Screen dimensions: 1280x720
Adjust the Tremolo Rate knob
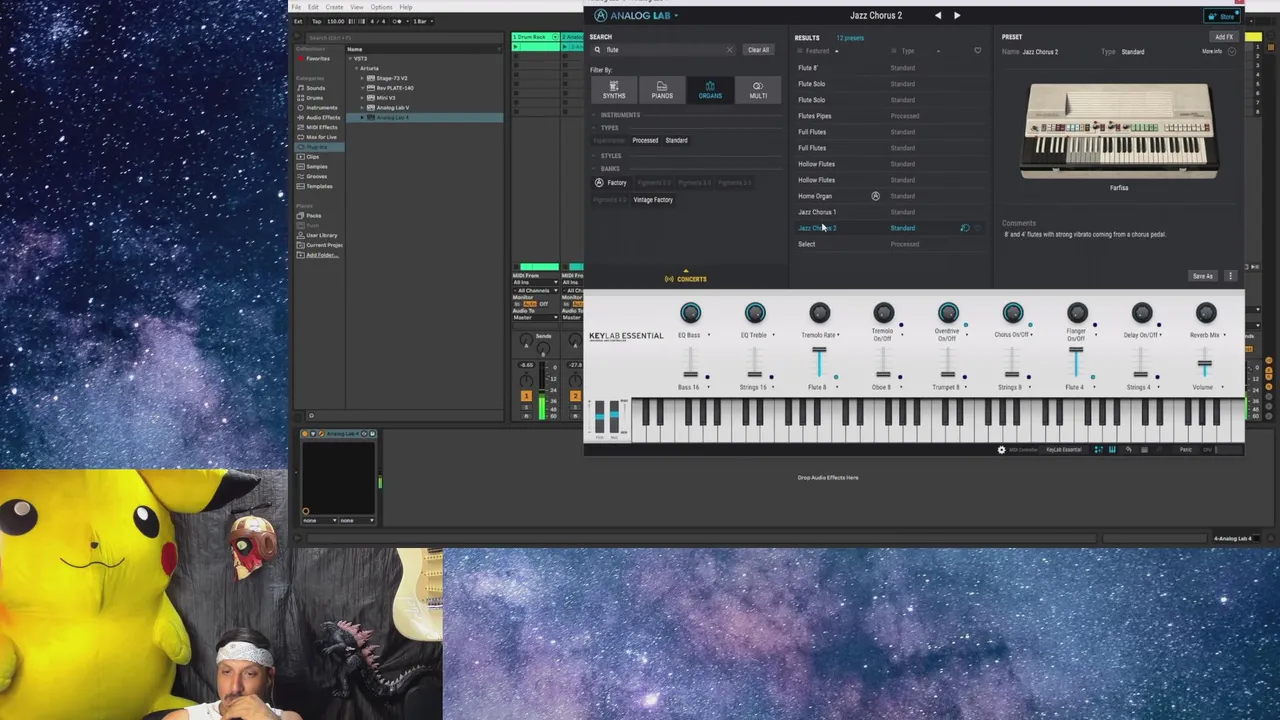coord(819,314)
